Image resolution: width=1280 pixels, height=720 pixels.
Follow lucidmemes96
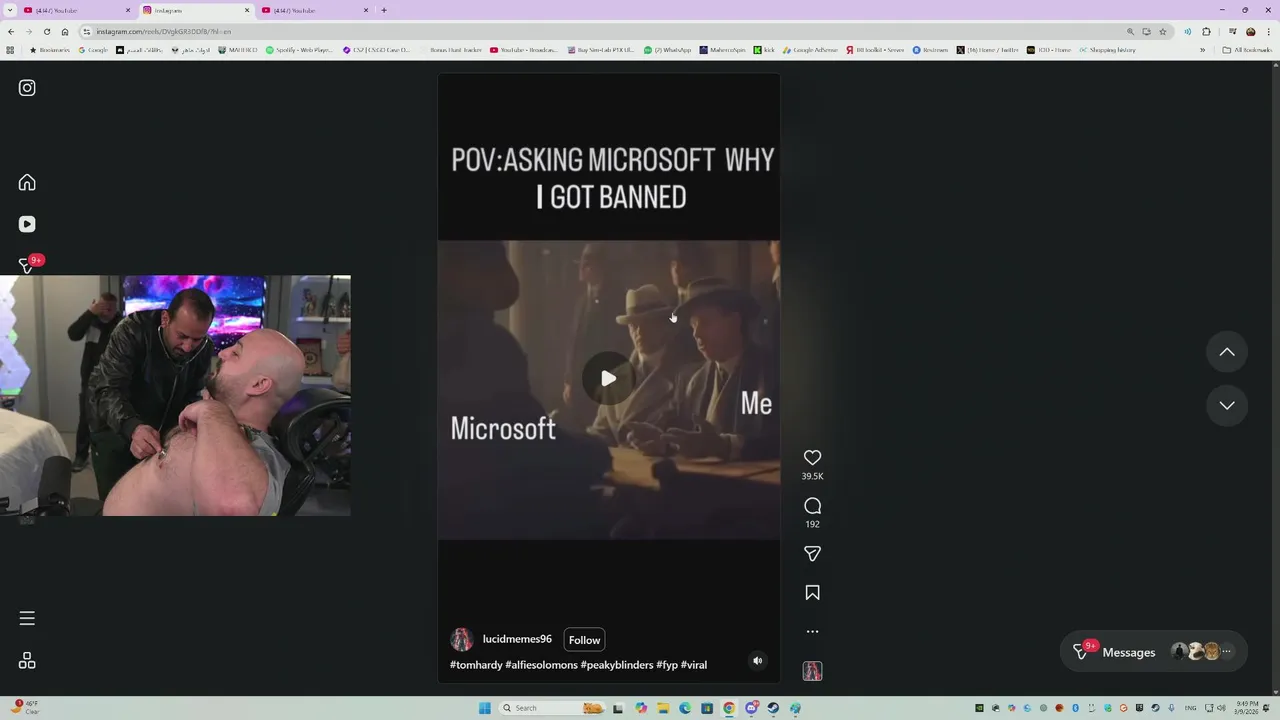tap(584, 640)
